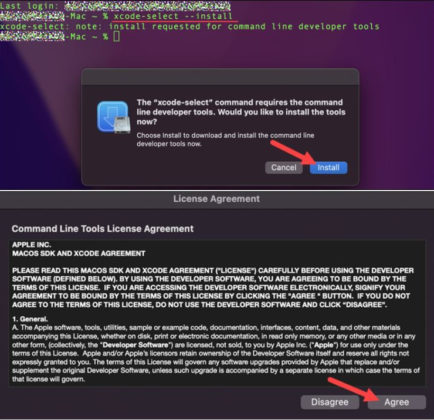Click the software installer icon in the dialog
Image resolution: width=434 pixels, height=420 pixels.
point(113,117)
